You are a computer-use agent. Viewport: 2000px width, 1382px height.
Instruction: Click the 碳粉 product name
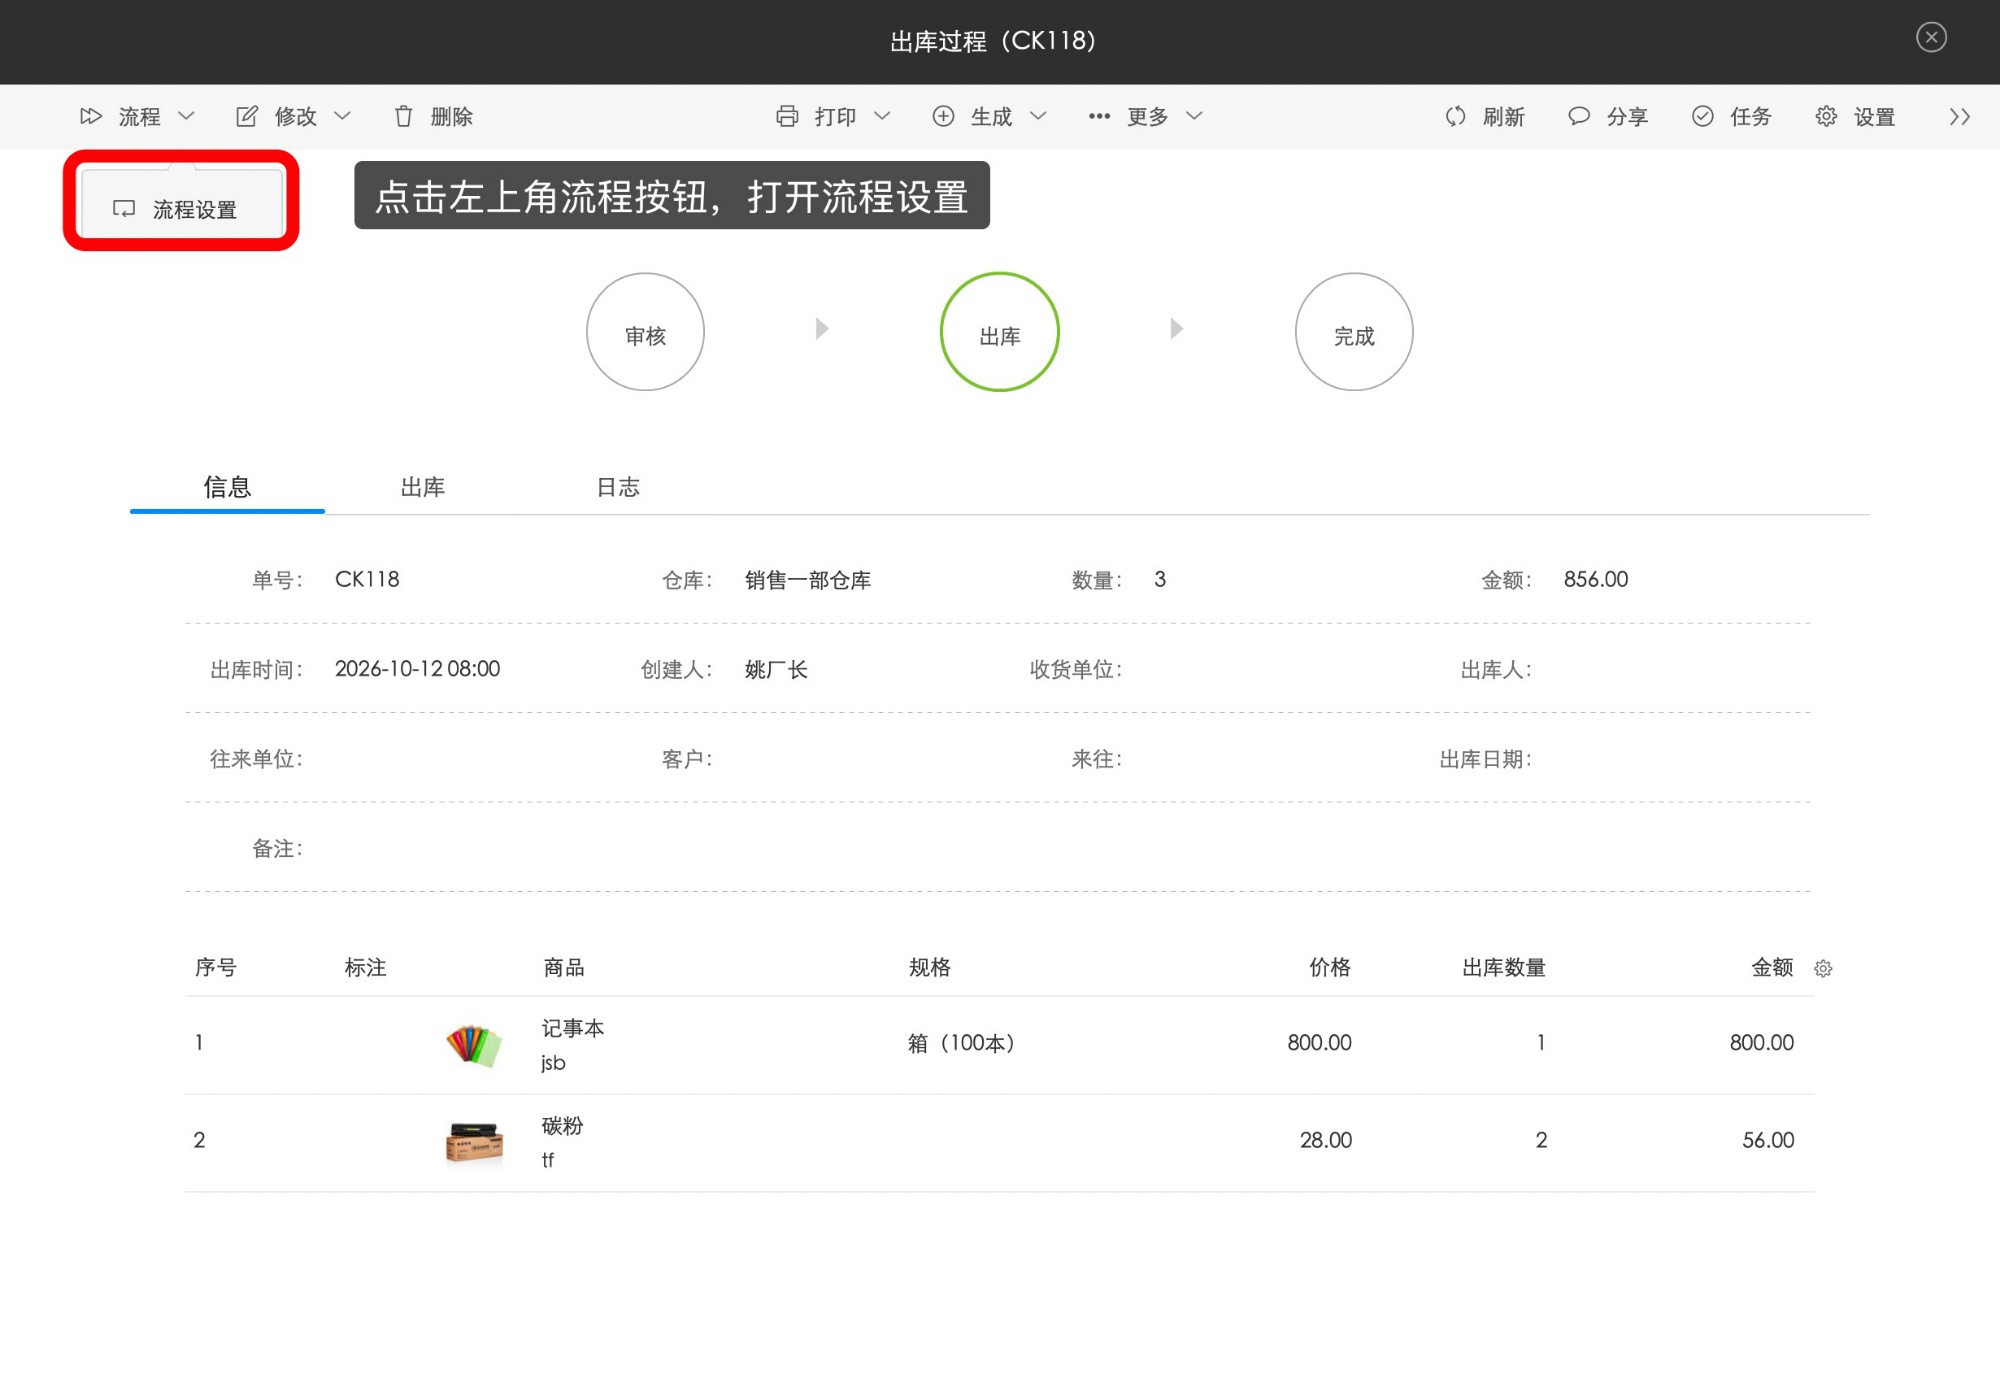point(562,1126)
